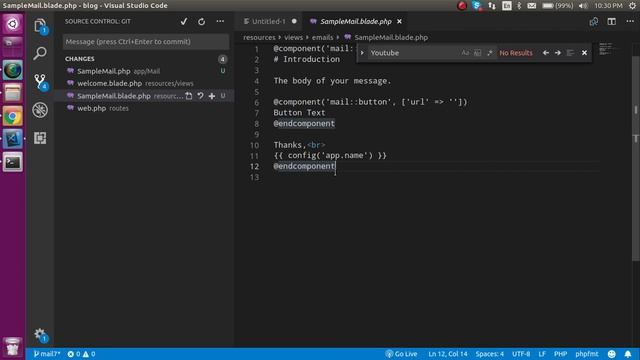Select encoding UTF-8 in status bar
Viewport: 640px width, 360px height.
click(x=521, y=354)
